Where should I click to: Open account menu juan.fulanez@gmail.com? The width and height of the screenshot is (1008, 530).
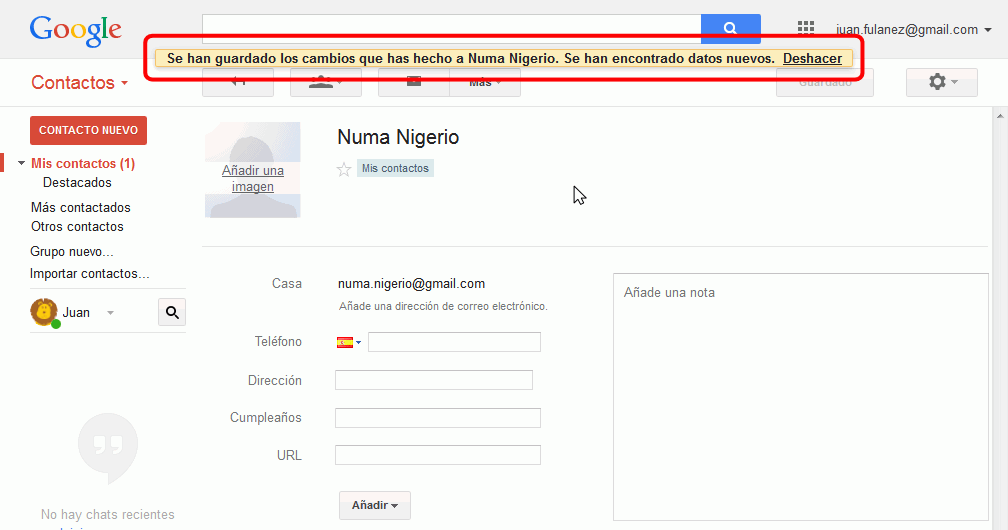coord(913,30)
